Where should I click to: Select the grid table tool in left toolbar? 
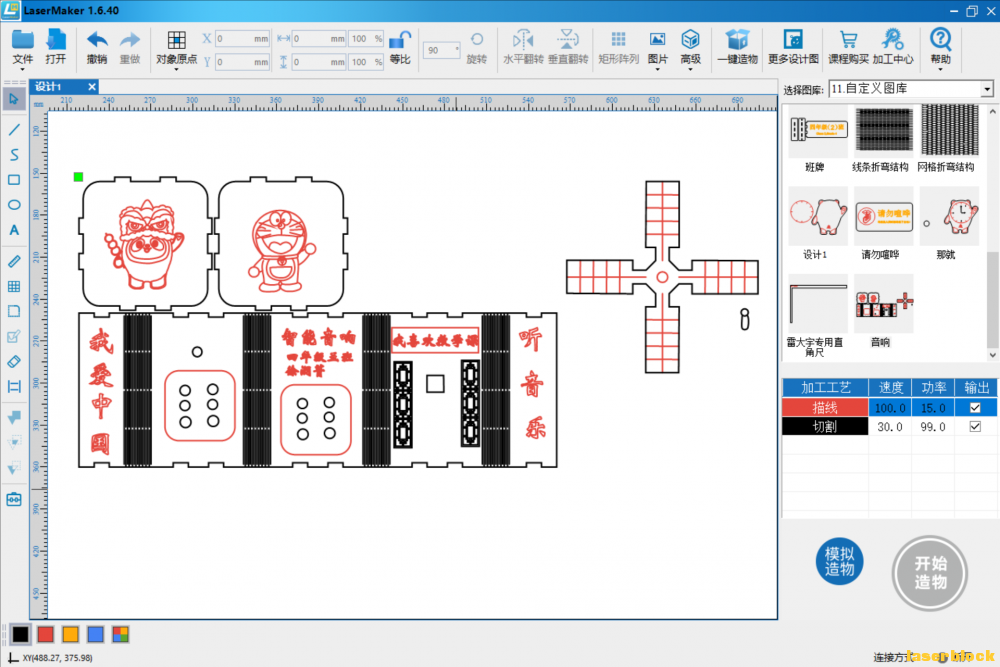coord(14,286)
